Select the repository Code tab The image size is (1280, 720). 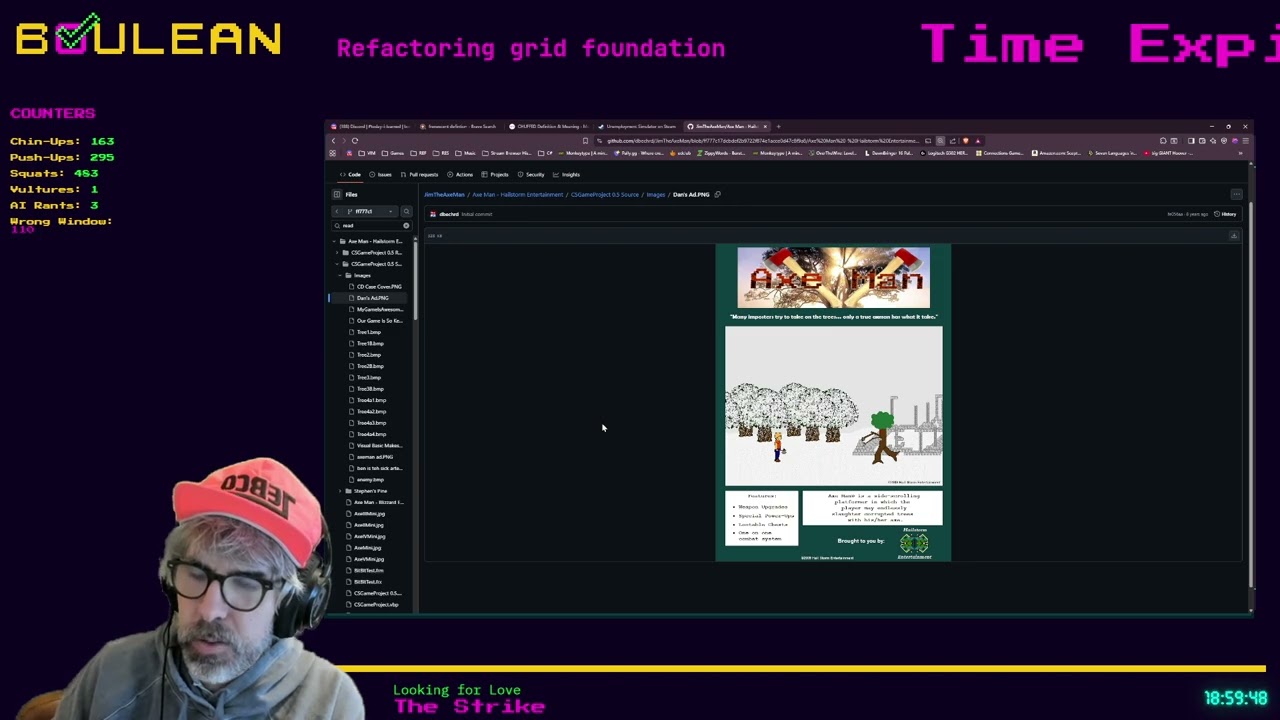pos(351,175)
